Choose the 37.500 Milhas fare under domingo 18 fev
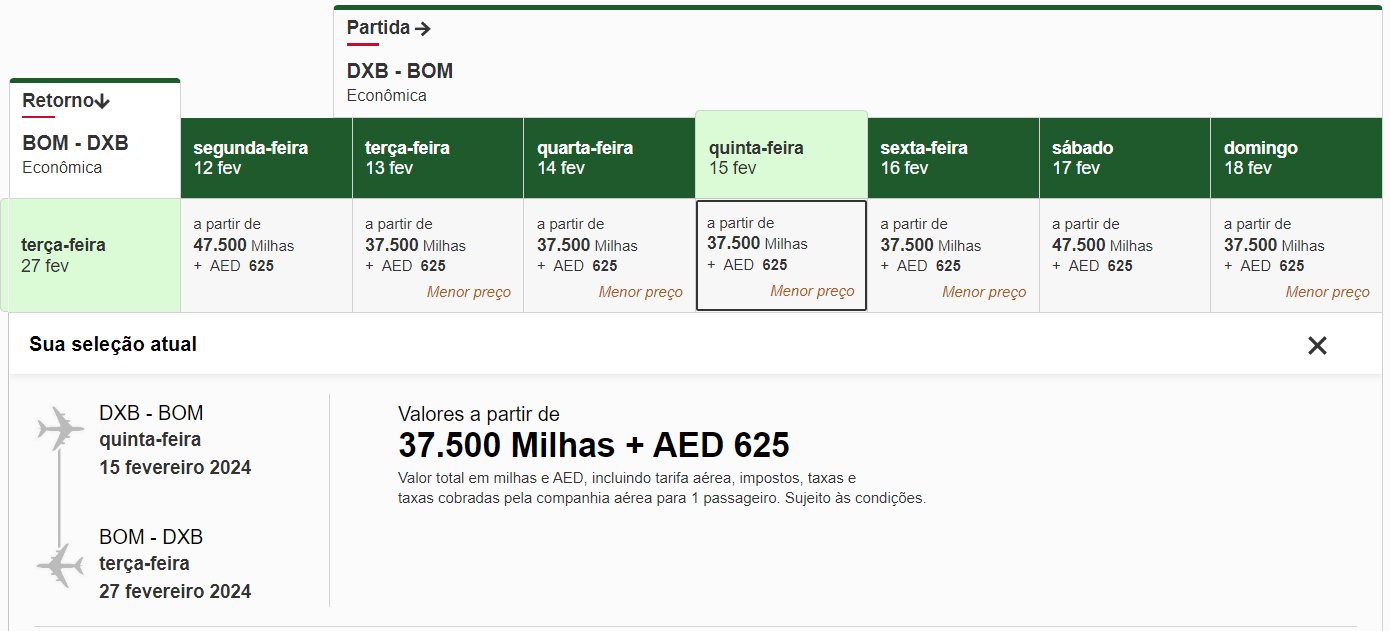 pos(1296,256)
